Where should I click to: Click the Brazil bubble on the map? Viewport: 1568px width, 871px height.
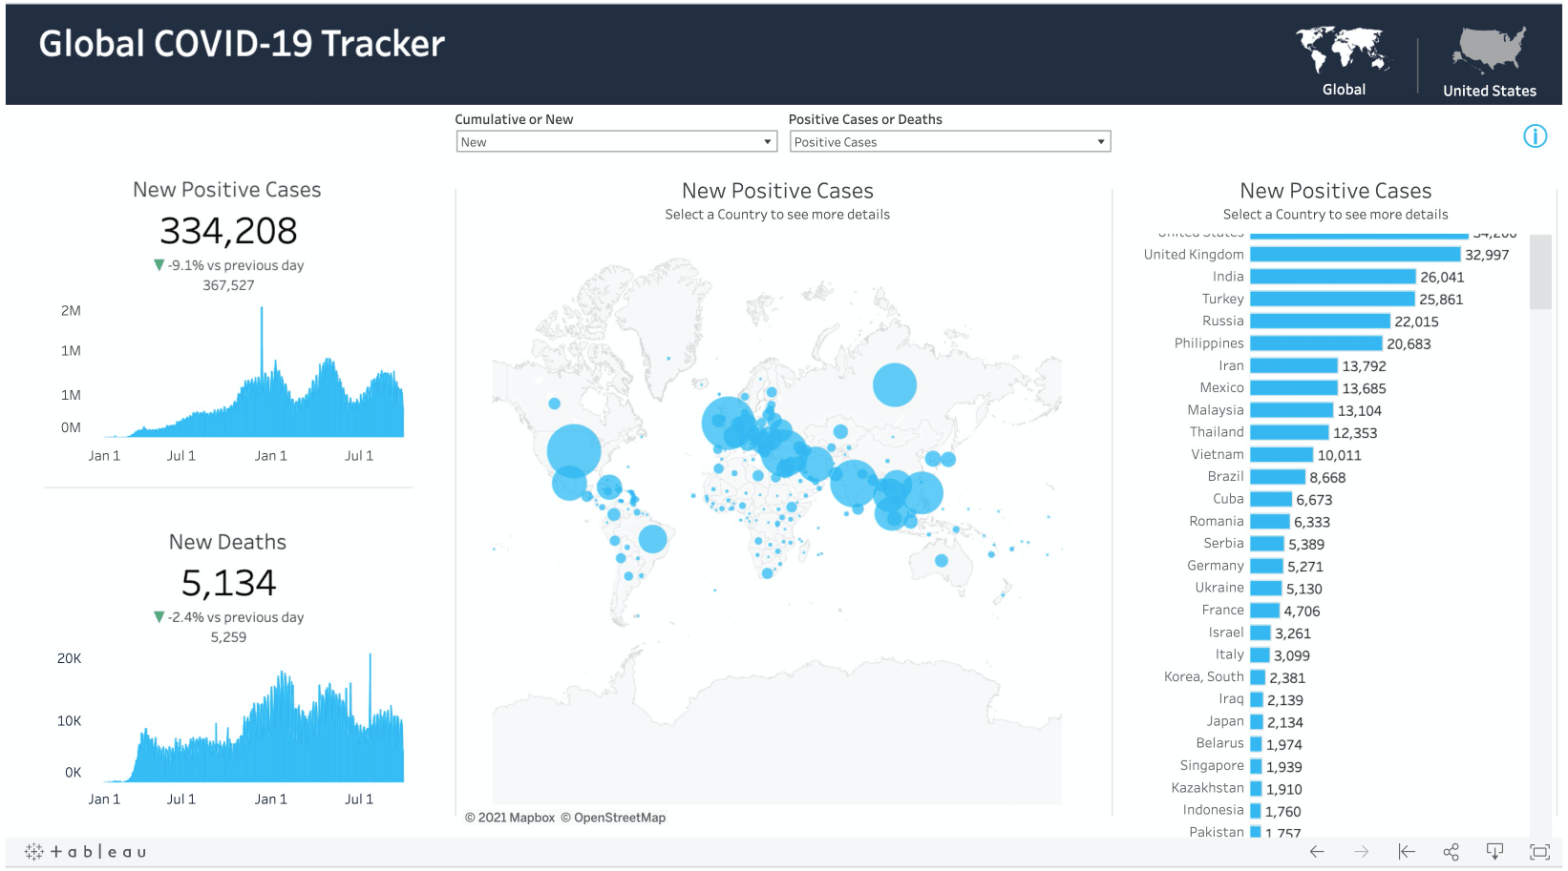(652, 539)
